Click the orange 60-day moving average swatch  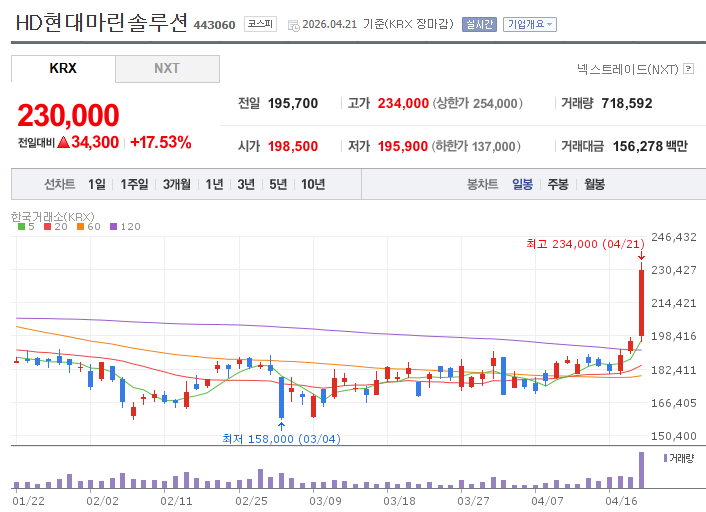tap(81, 227)
